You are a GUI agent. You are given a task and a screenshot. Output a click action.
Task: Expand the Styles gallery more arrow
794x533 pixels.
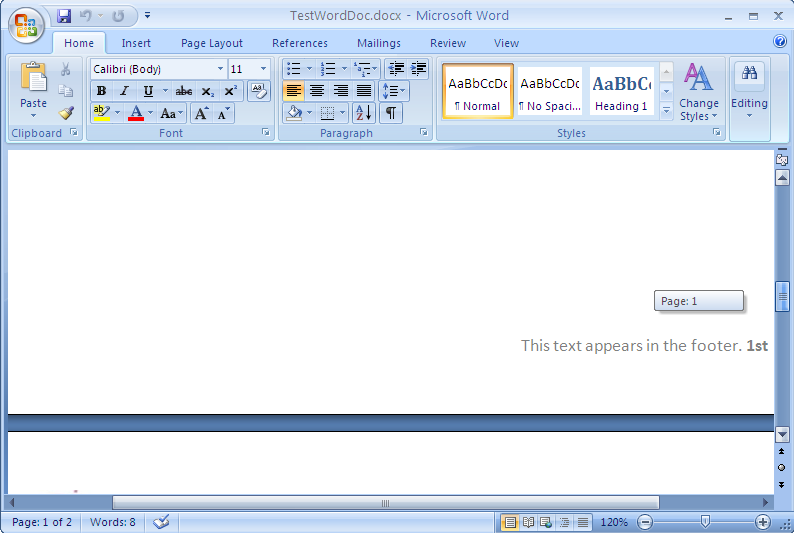pyautogui.click(x=666, y=111)
